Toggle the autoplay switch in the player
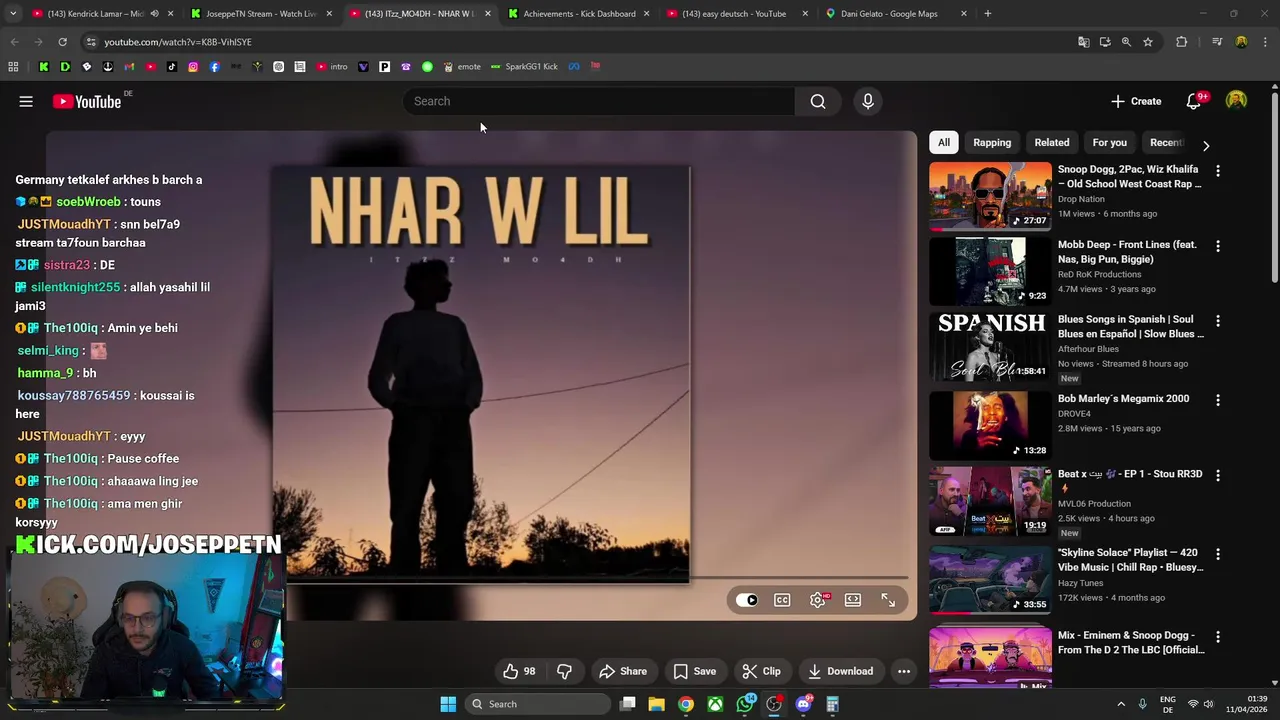This screenshot has height=720, width=1280. pyautogui.click(x=747, y=600)
